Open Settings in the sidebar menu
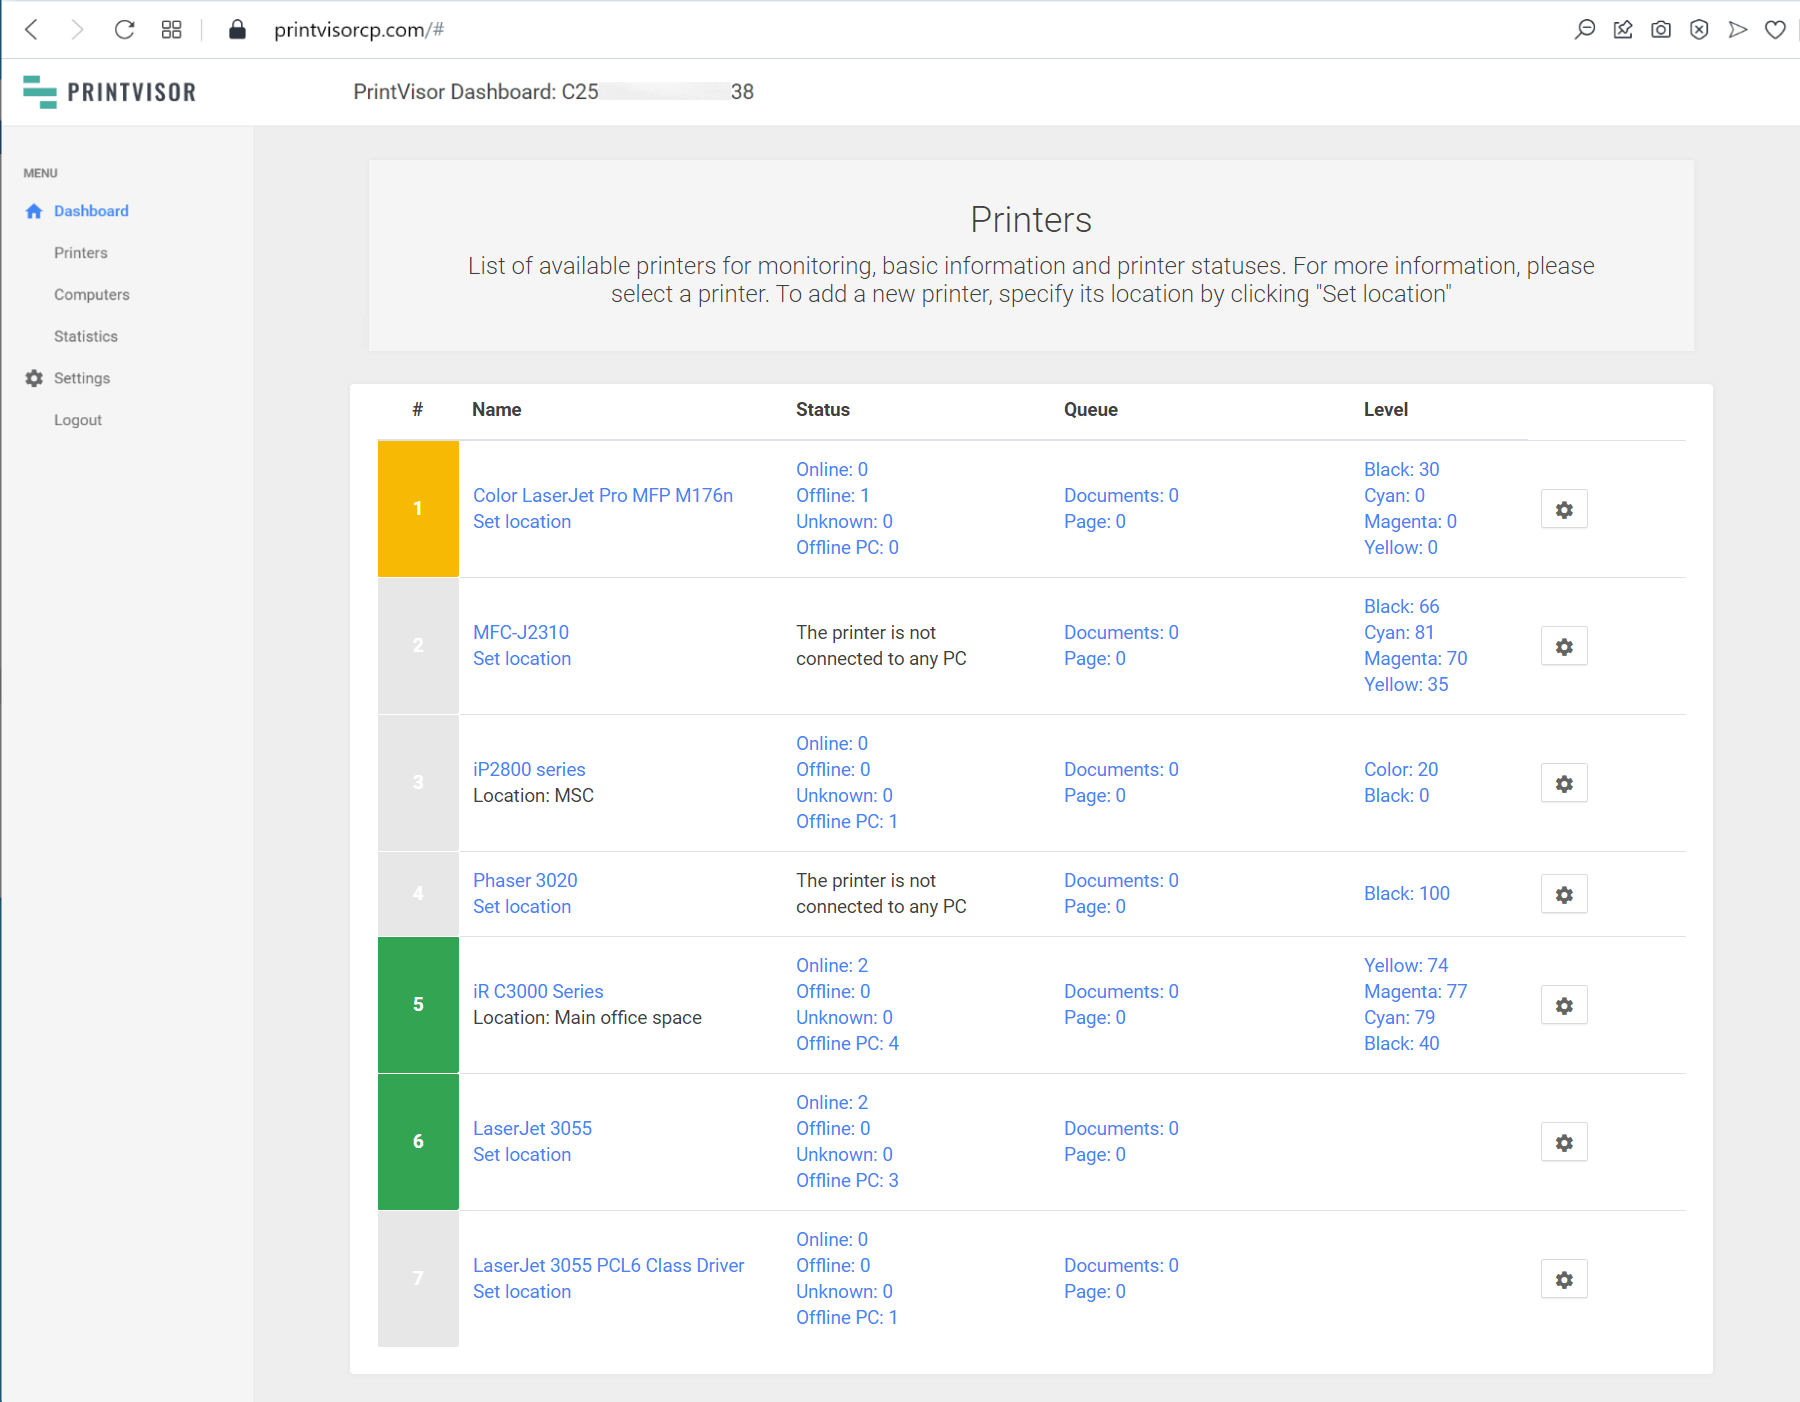Image resolution: width=1800 pixels, height=1402 pixels. click(x=82, y=379)
